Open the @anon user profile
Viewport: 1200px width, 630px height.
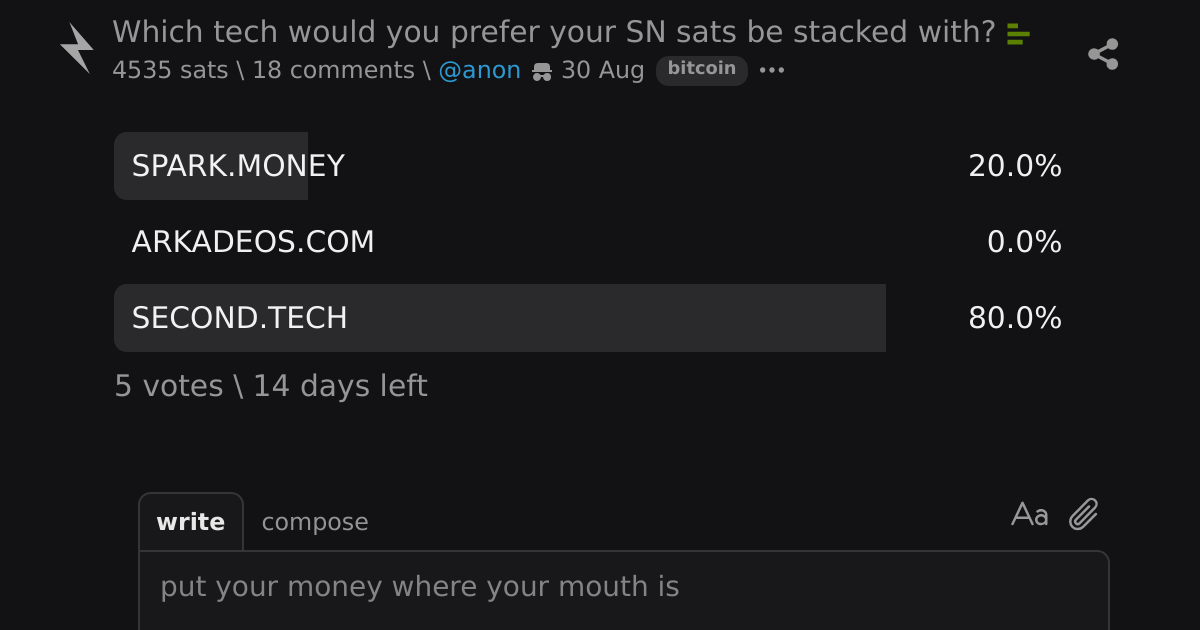(x=480, y=70)
